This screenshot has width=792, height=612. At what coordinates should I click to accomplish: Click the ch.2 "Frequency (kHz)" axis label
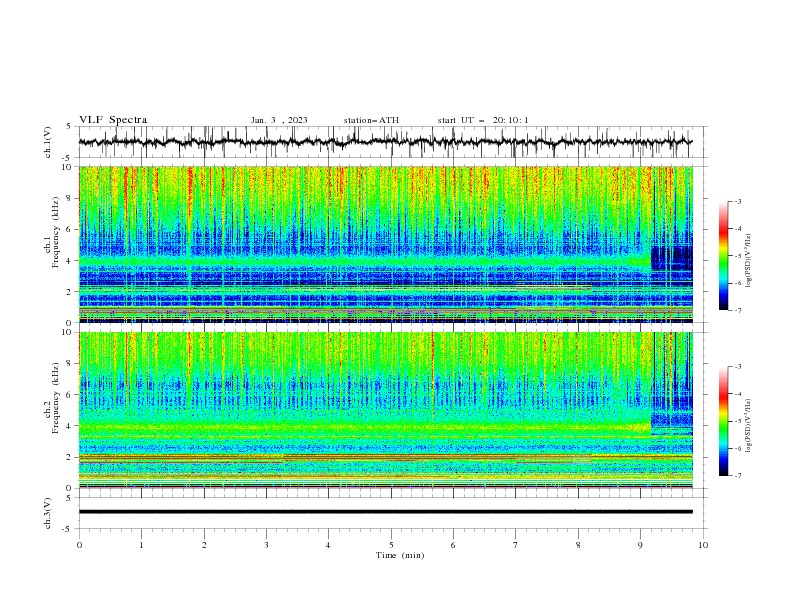point(56,397)
